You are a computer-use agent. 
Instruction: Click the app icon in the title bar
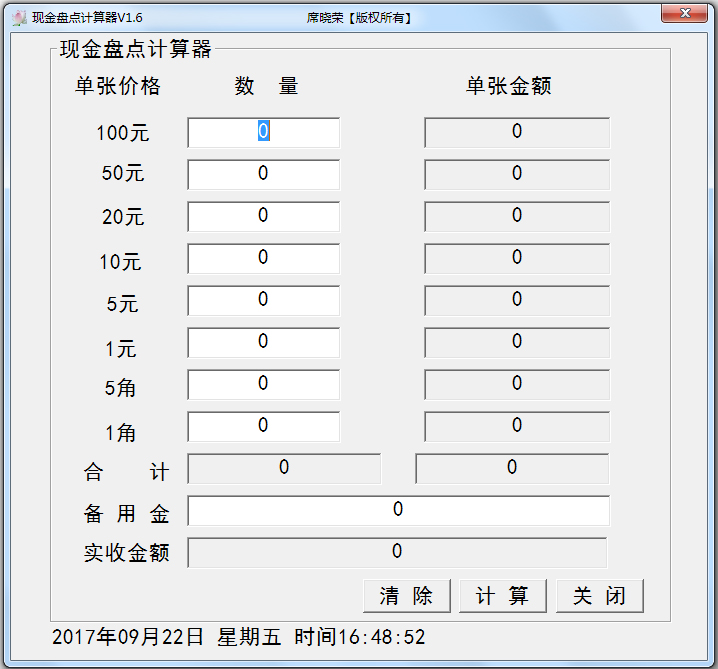tap(18, 18)
